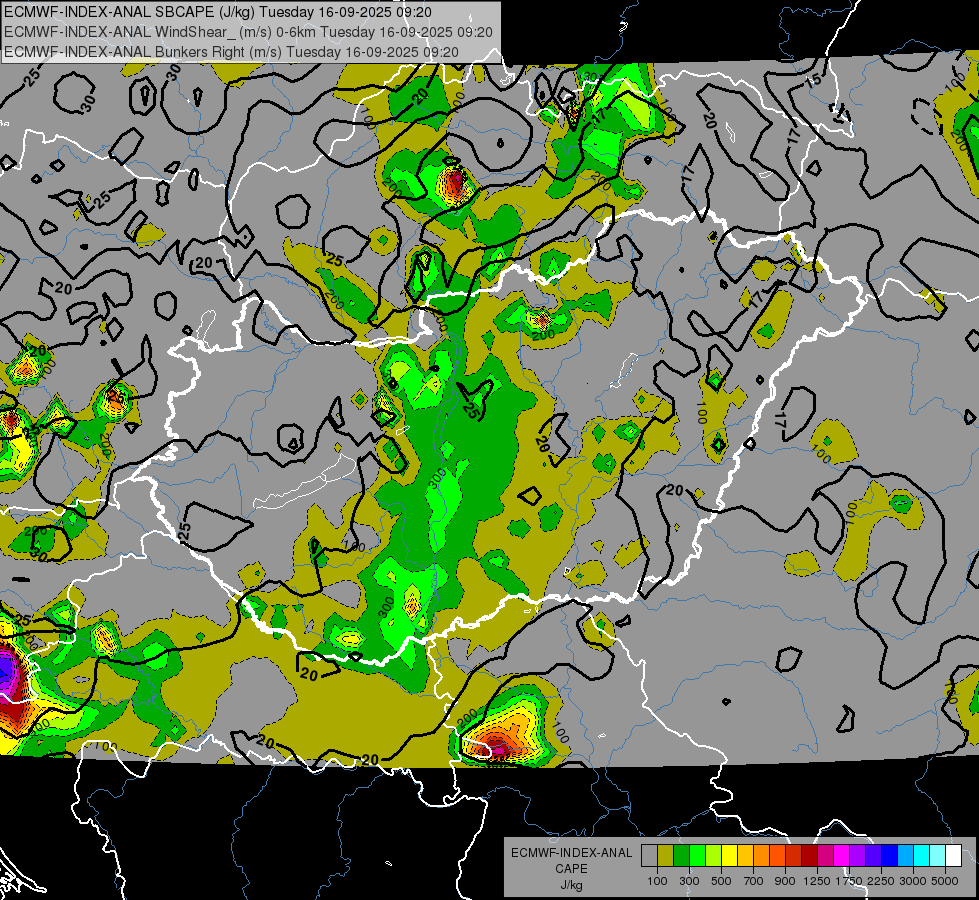Click the 300 tick label in legend
The height and width of the screenshot is (900, 979).
689,881
